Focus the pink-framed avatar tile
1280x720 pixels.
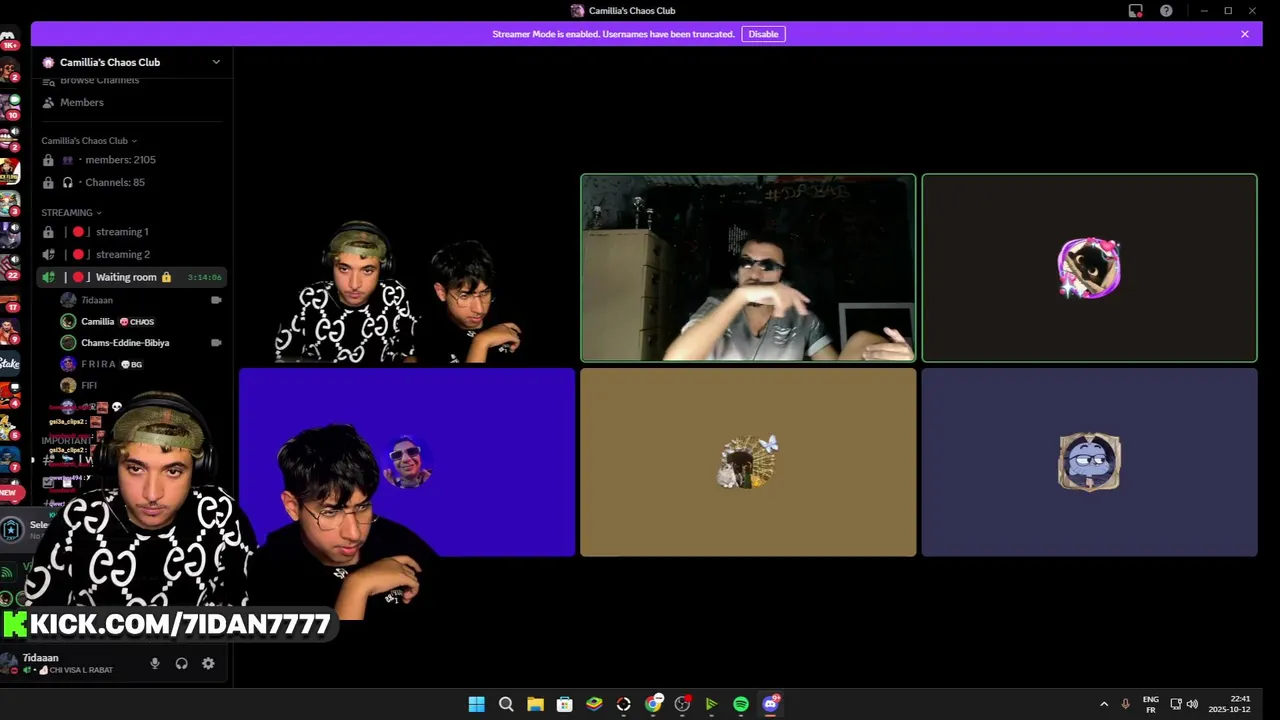pos(1089,268)
